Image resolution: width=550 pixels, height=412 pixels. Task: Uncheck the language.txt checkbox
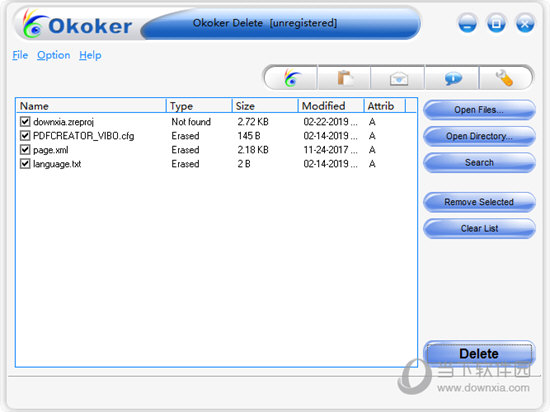click(x=25, y=164)
